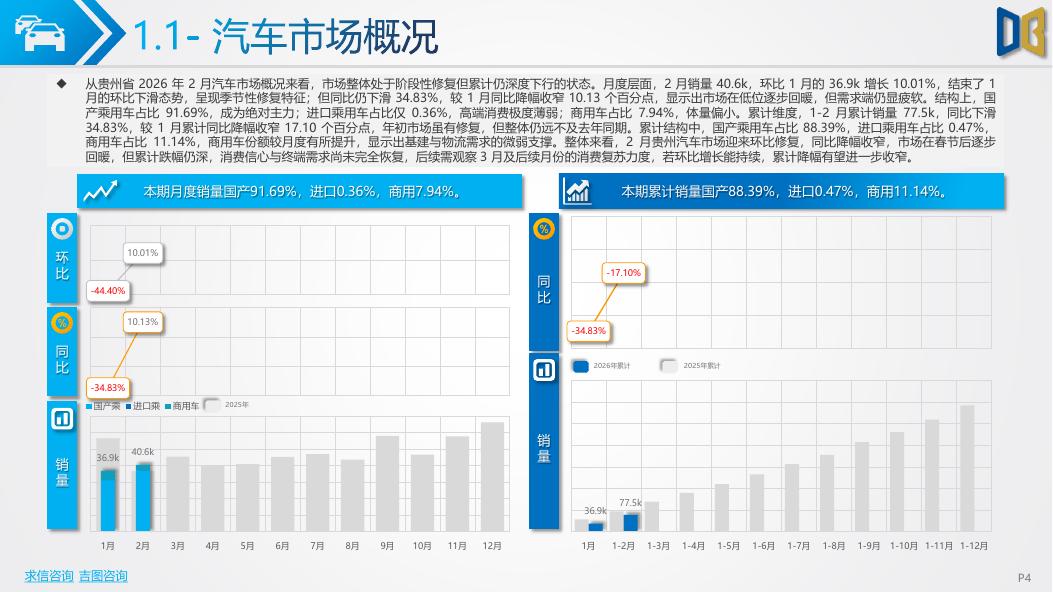Click the -17.10% cumulative data label
This screenshot has height=592, width=1053.
(x=623, y=273)
